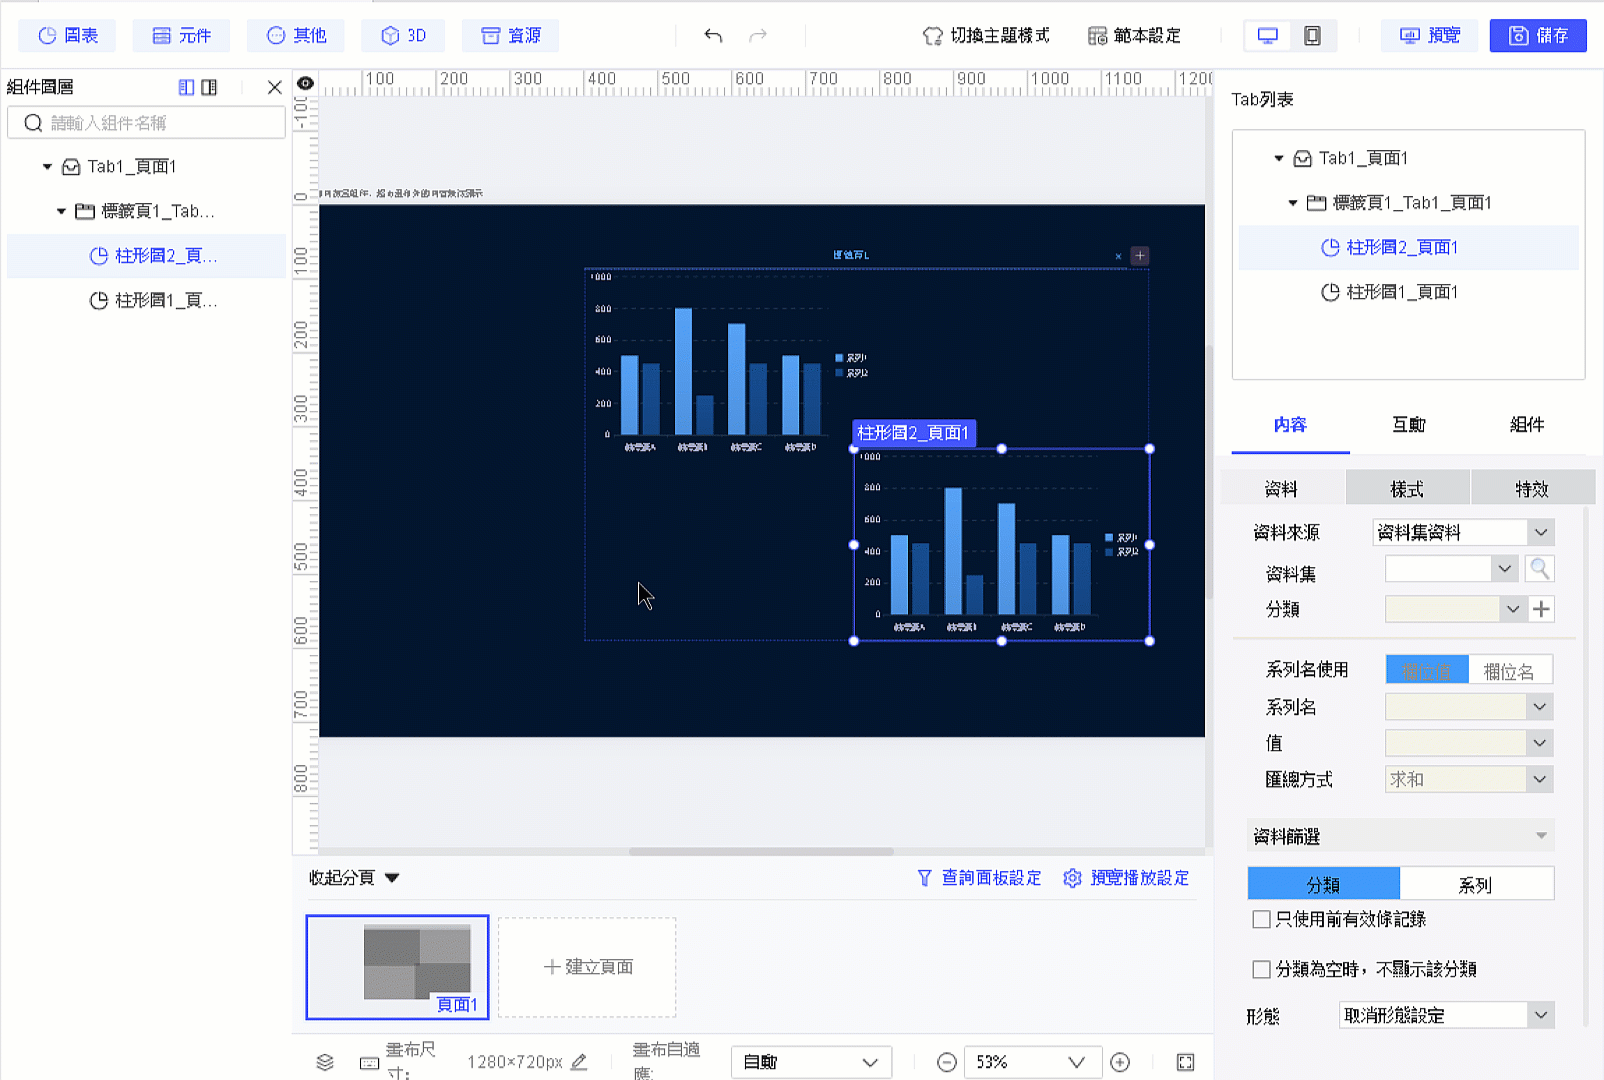1604x1080 pixels.
Task: Select 柱形圖2 in the layer tree
Action: point(146,256)
